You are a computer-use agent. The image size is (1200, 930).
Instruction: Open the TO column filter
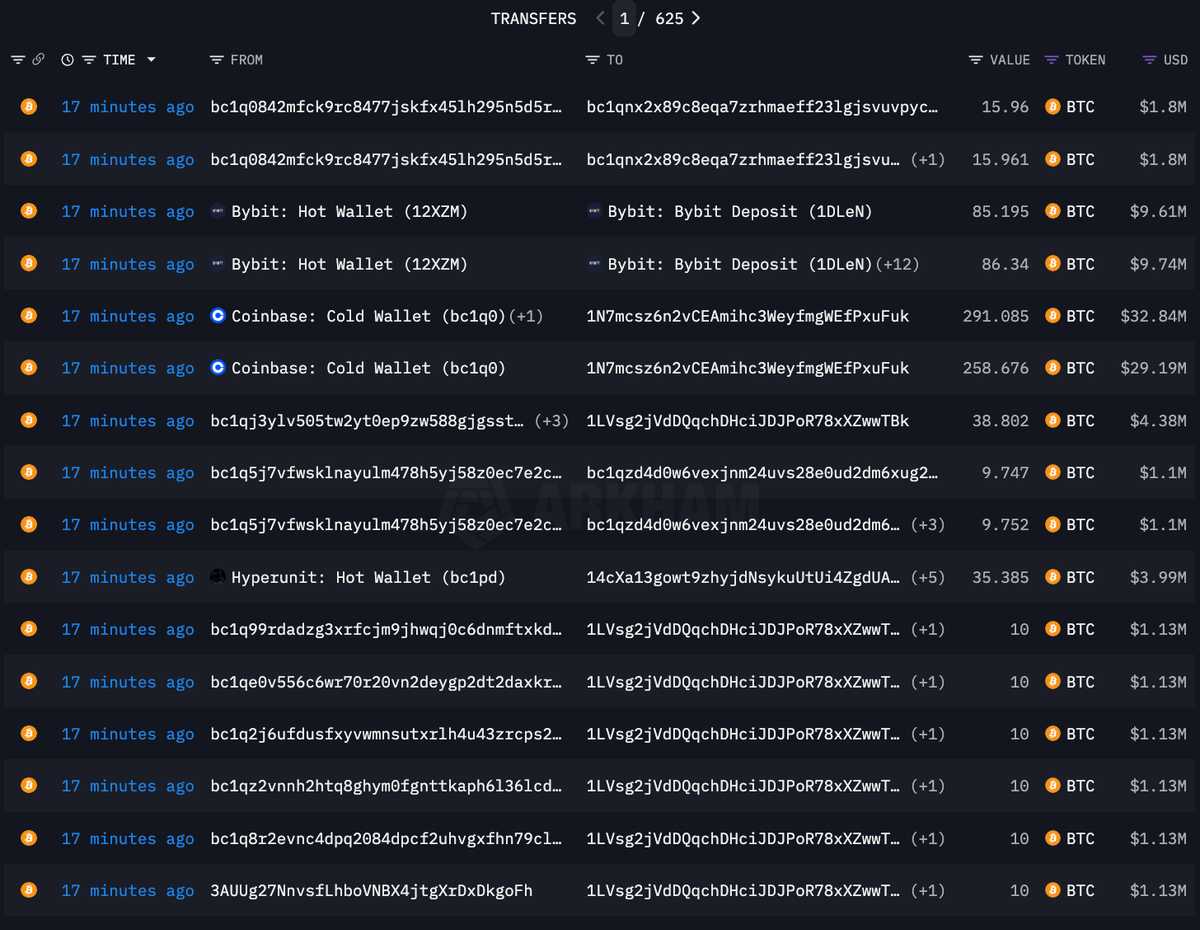592,60
